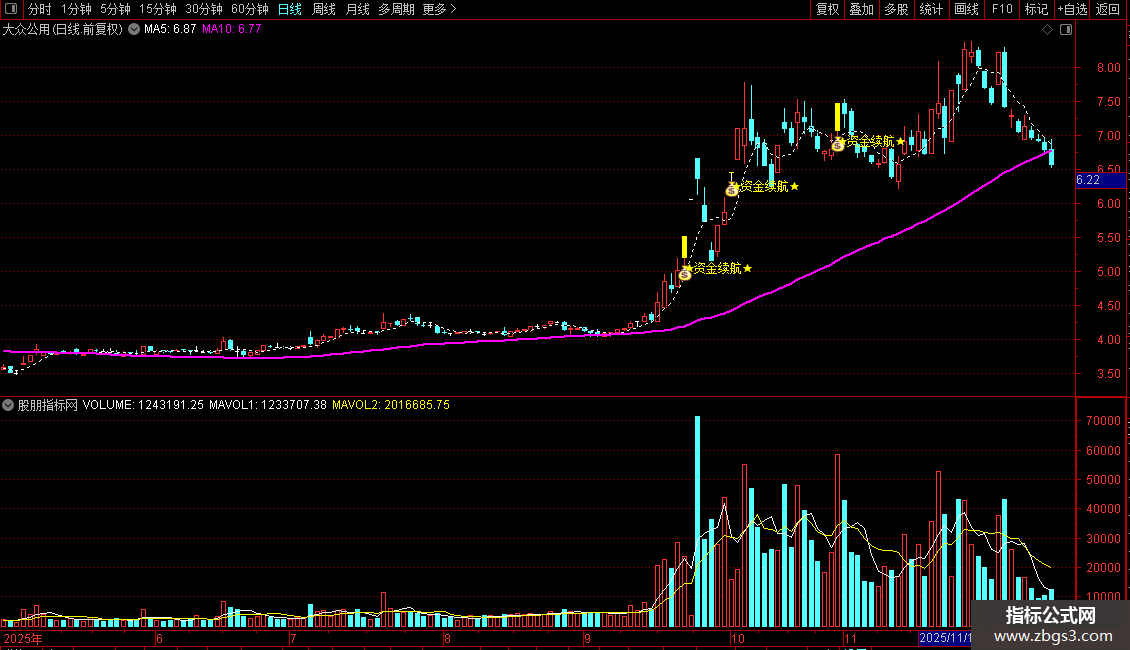Open the 统计 statistics tool
1130x650 pixels.
[x=931, y=9]
